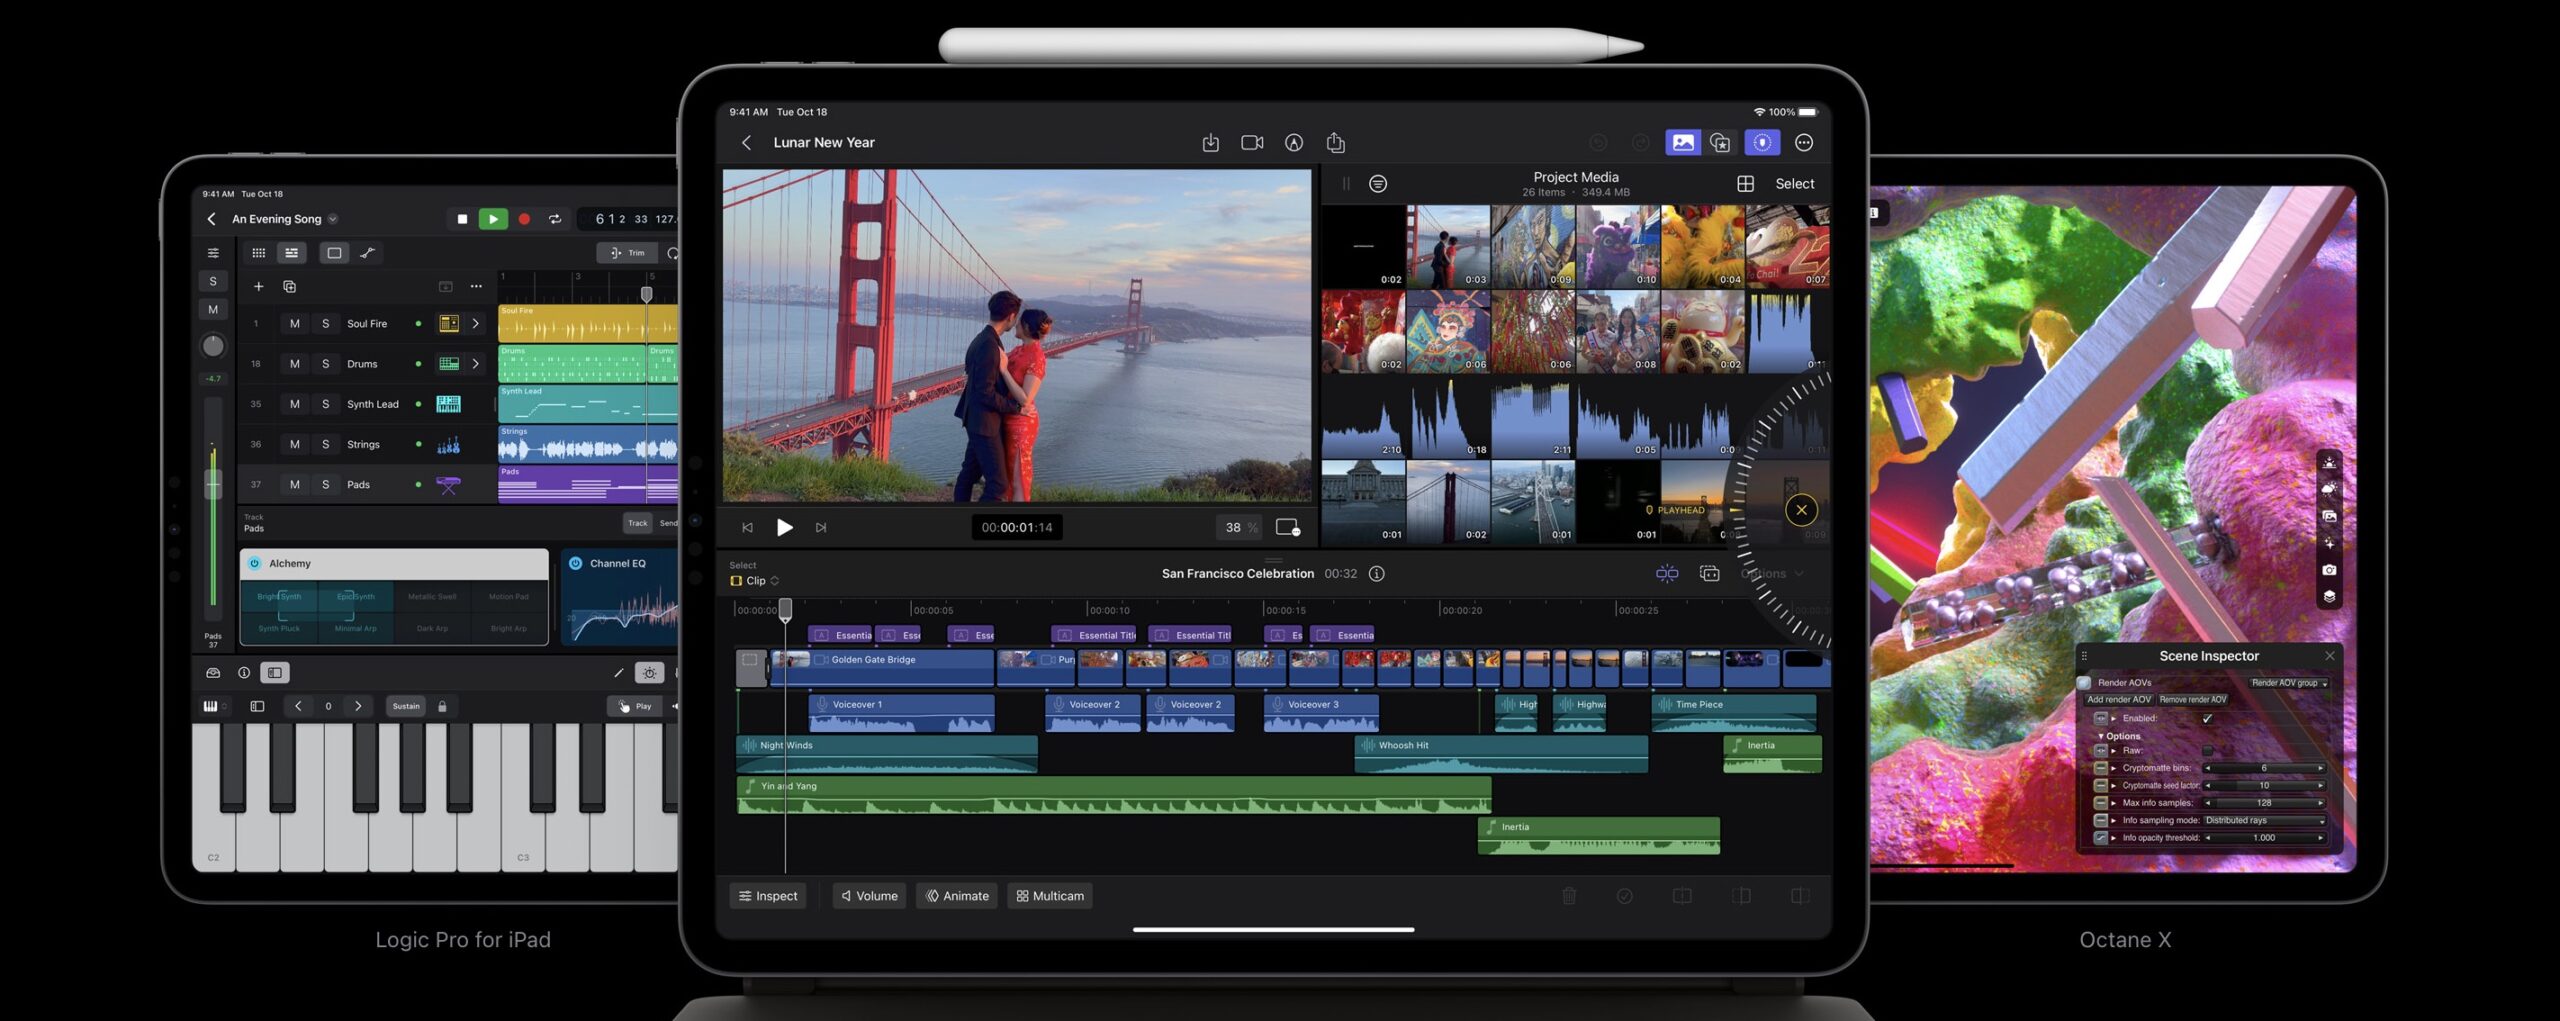Toggle cycle loop mode in Logic Pro

pyautogui.click(x=555, y=219)
